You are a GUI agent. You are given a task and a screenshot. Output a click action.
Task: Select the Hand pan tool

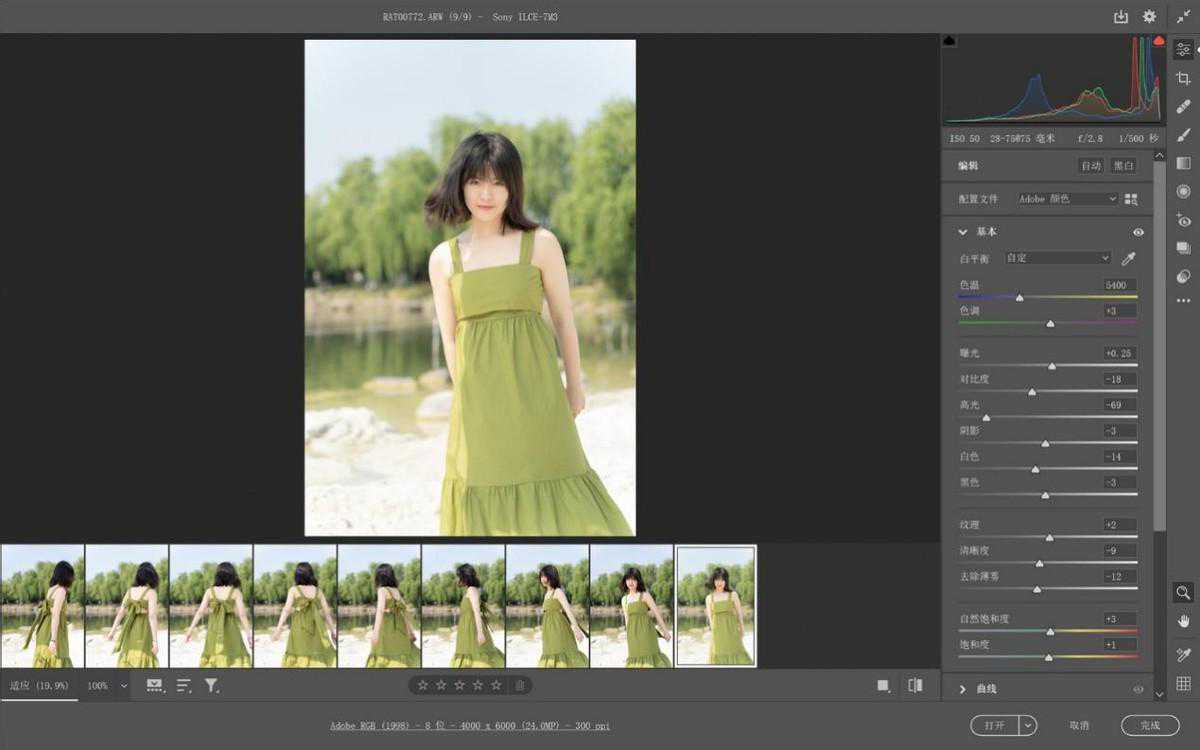pyautogui.click(x=1183, y=621)
